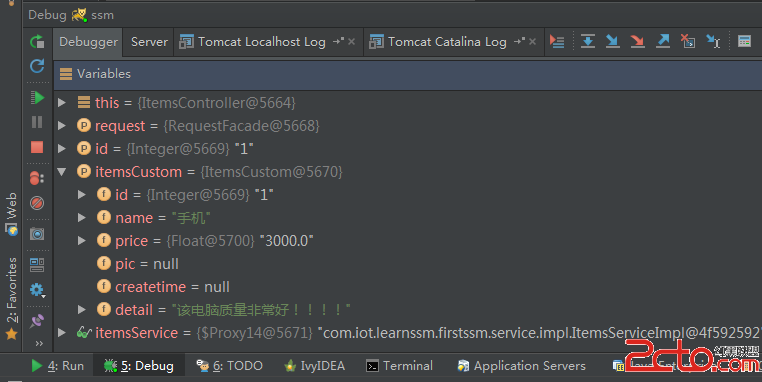Expand top-level id Integer@5669 variable
The width and height of the screenshot is (762, 382).
coord(62,148)
